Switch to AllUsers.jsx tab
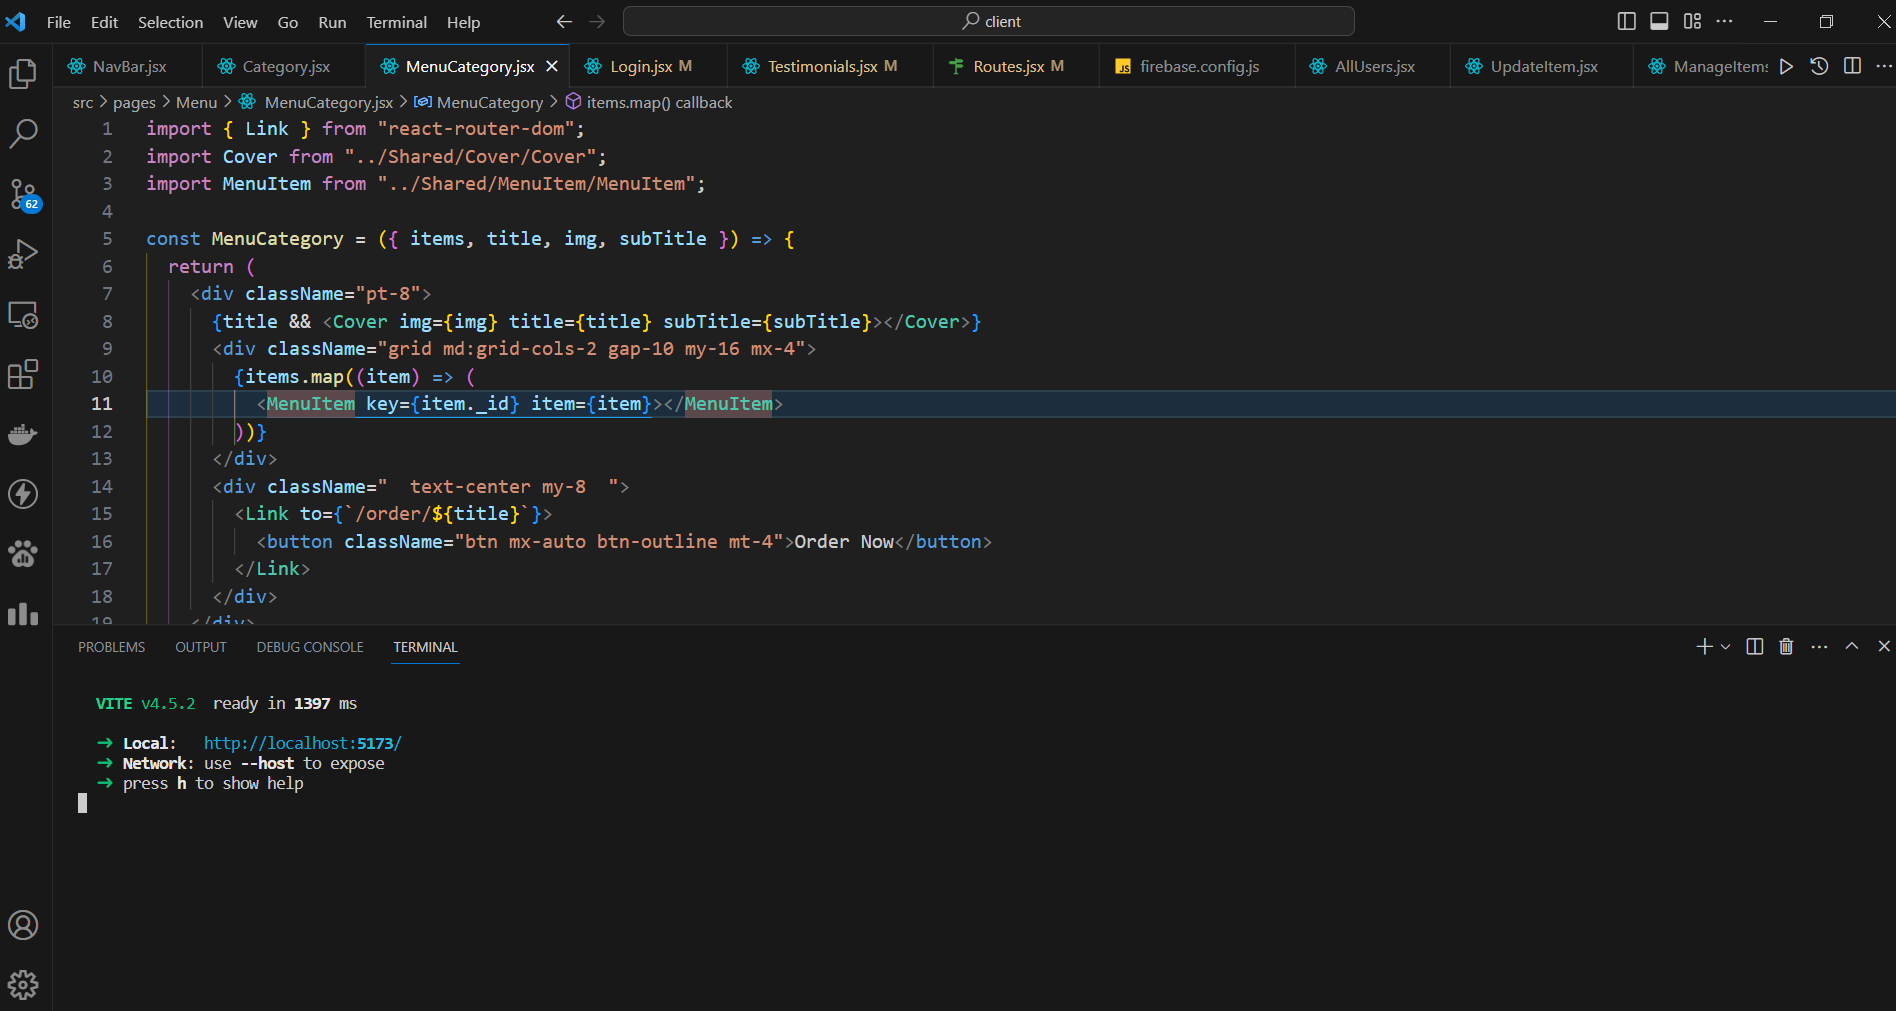The width and height of the screenshot is (1896, 1011). tap(1373, 66)
